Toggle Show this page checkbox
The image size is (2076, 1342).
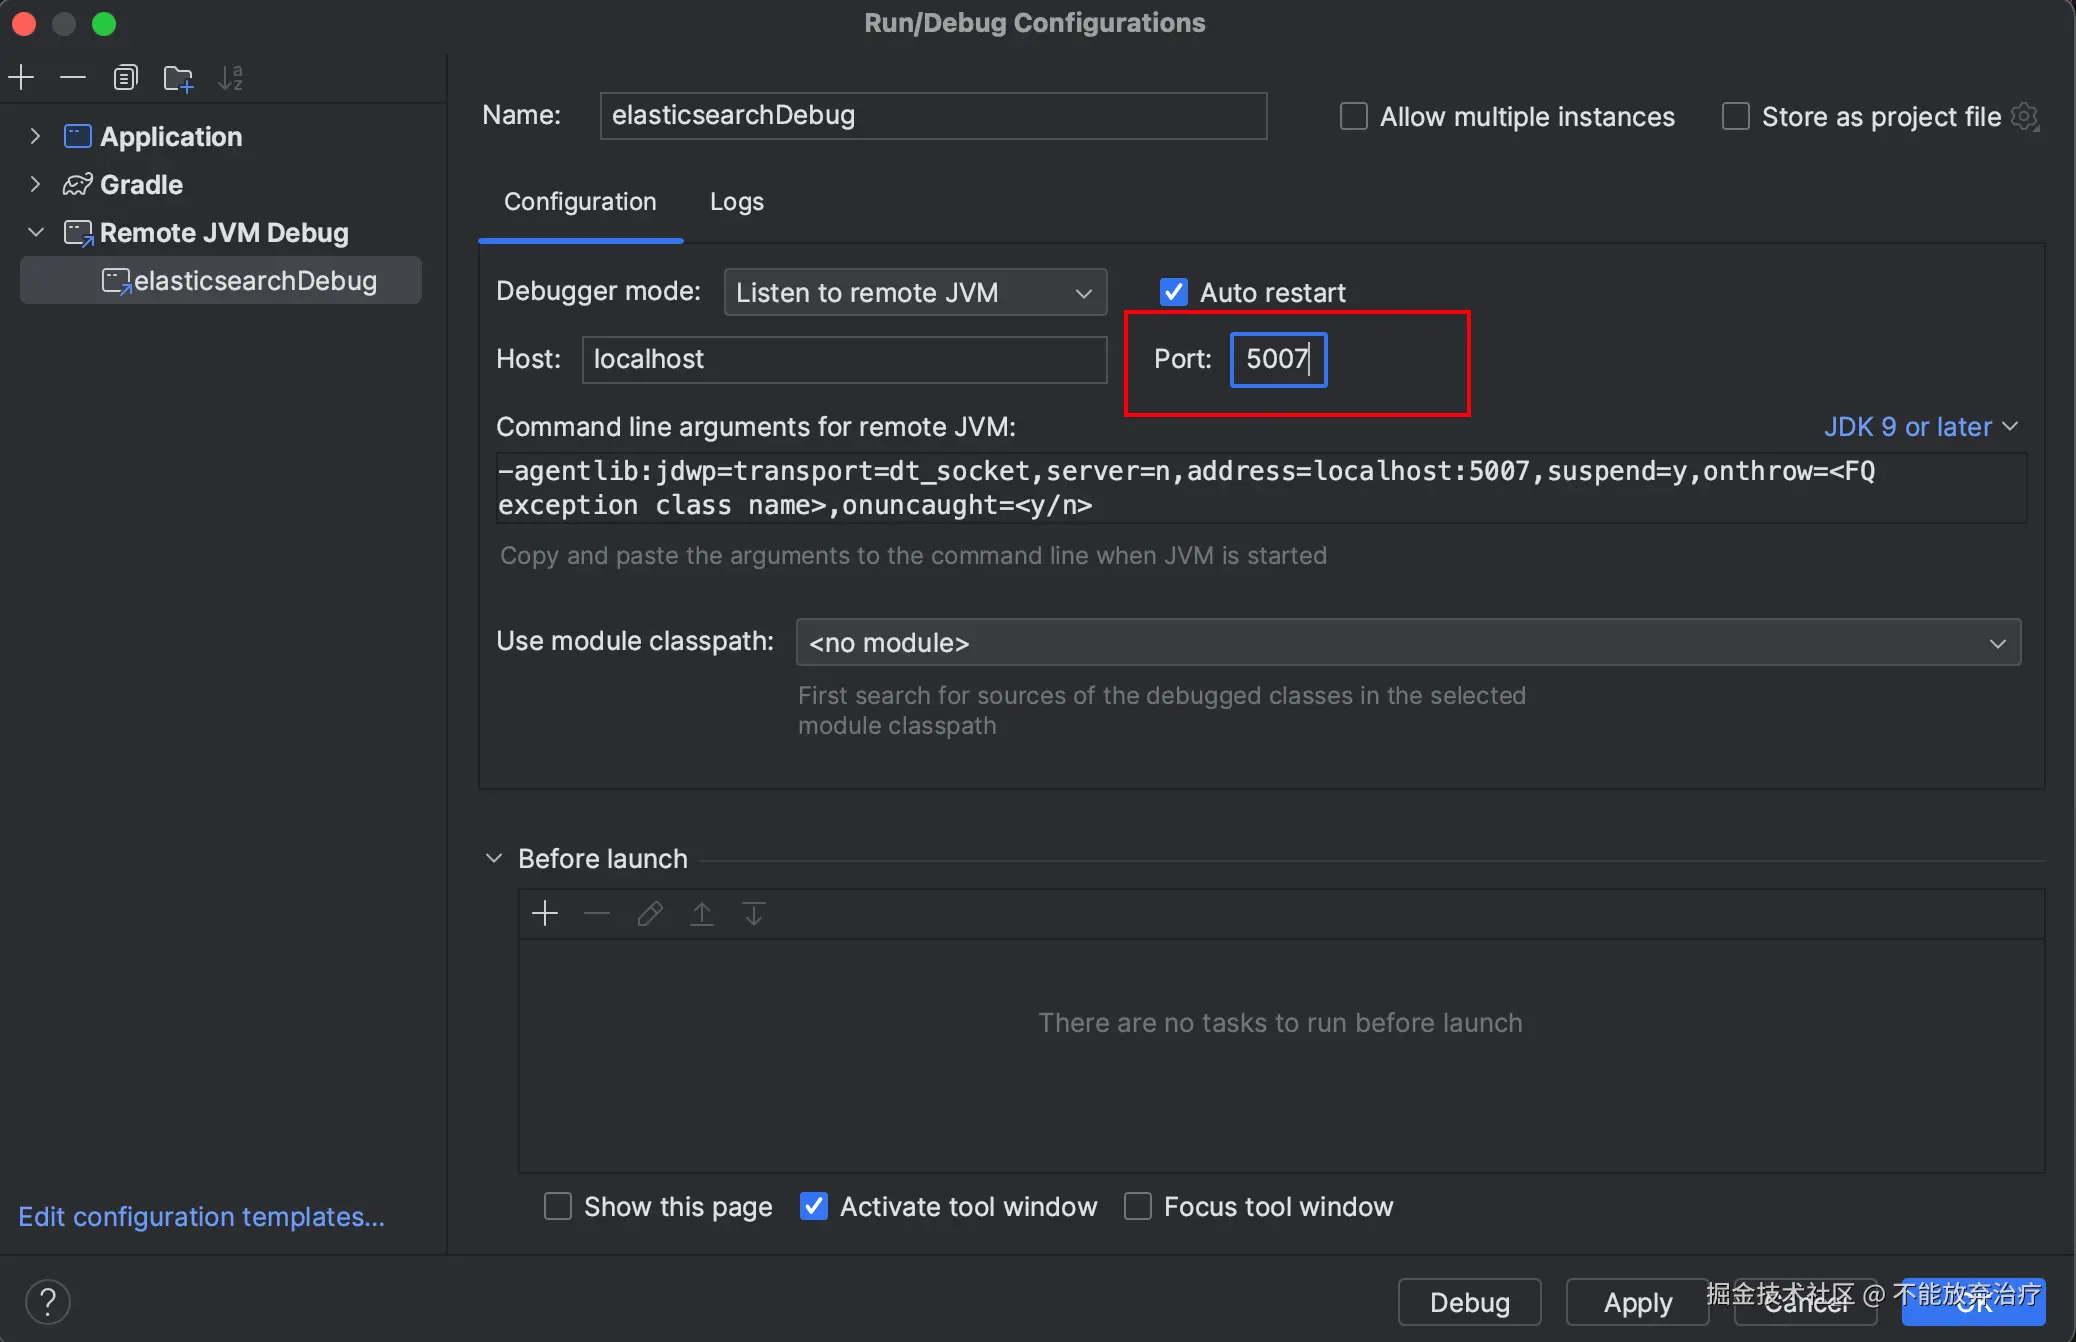click(x=558, y=1206)
